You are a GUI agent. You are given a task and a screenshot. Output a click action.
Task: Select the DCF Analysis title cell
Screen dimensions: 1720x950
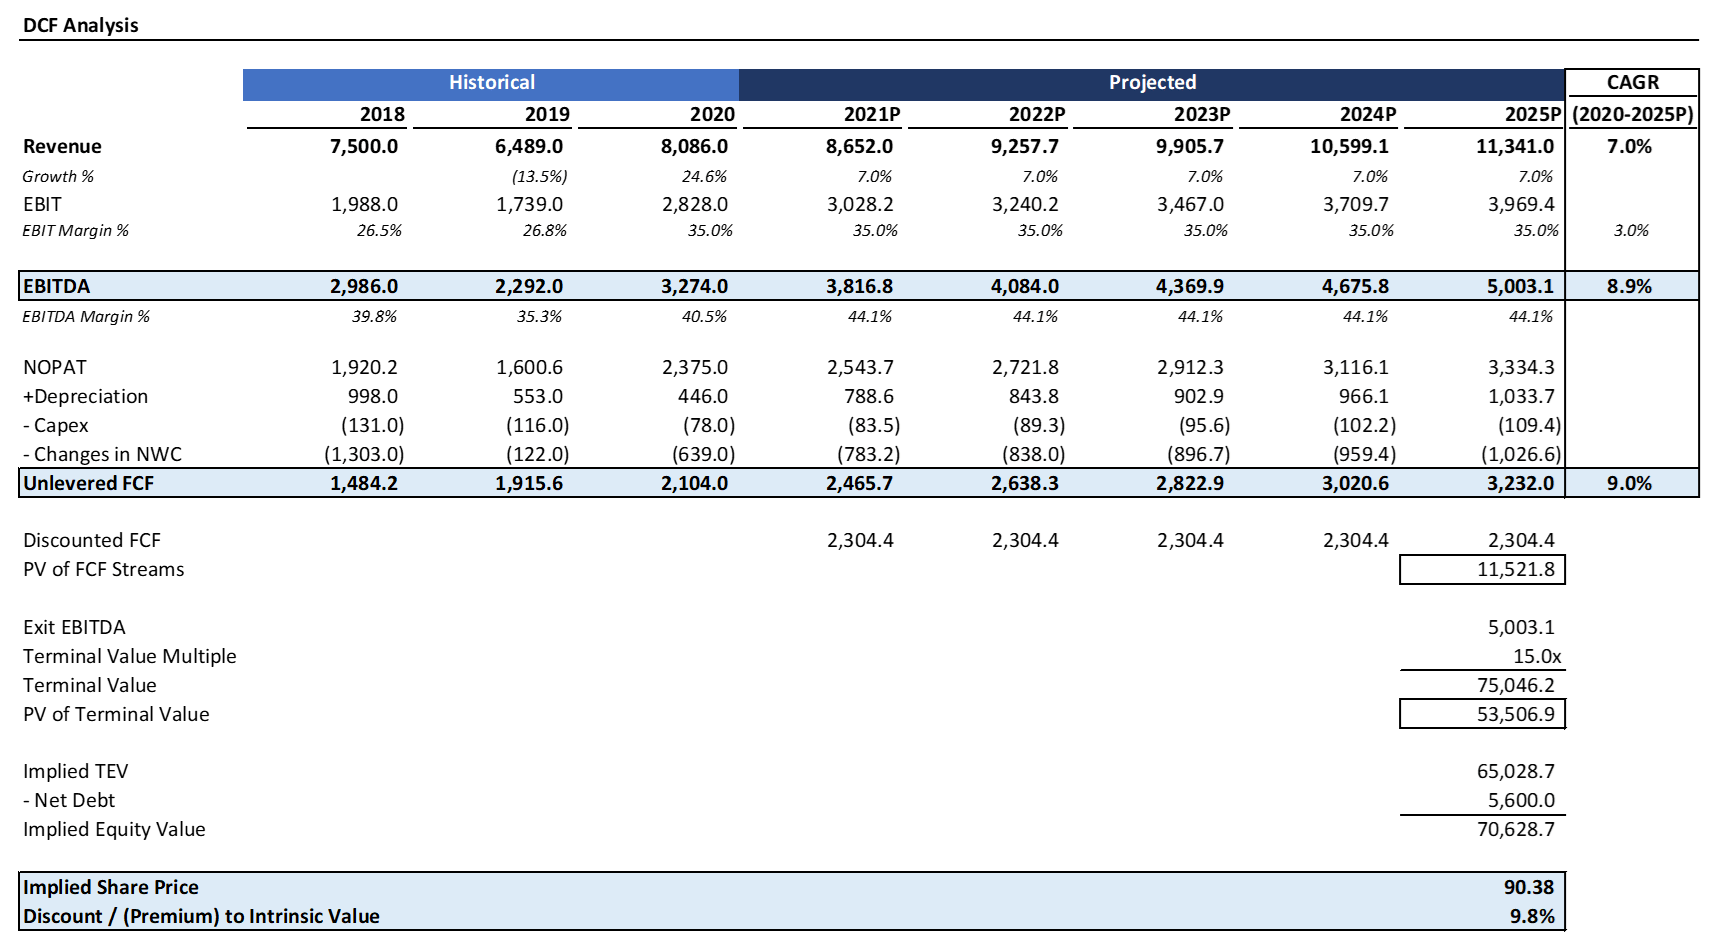(x=80, y=25)
